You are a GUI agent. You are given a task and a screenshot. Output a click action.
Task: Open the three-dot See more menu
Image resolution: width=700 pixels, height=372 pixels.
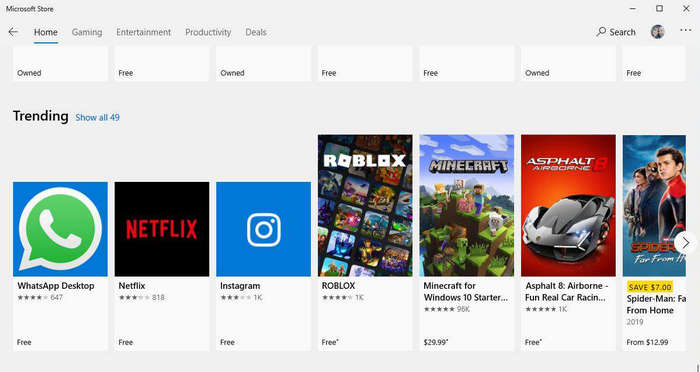pos(685,30)
